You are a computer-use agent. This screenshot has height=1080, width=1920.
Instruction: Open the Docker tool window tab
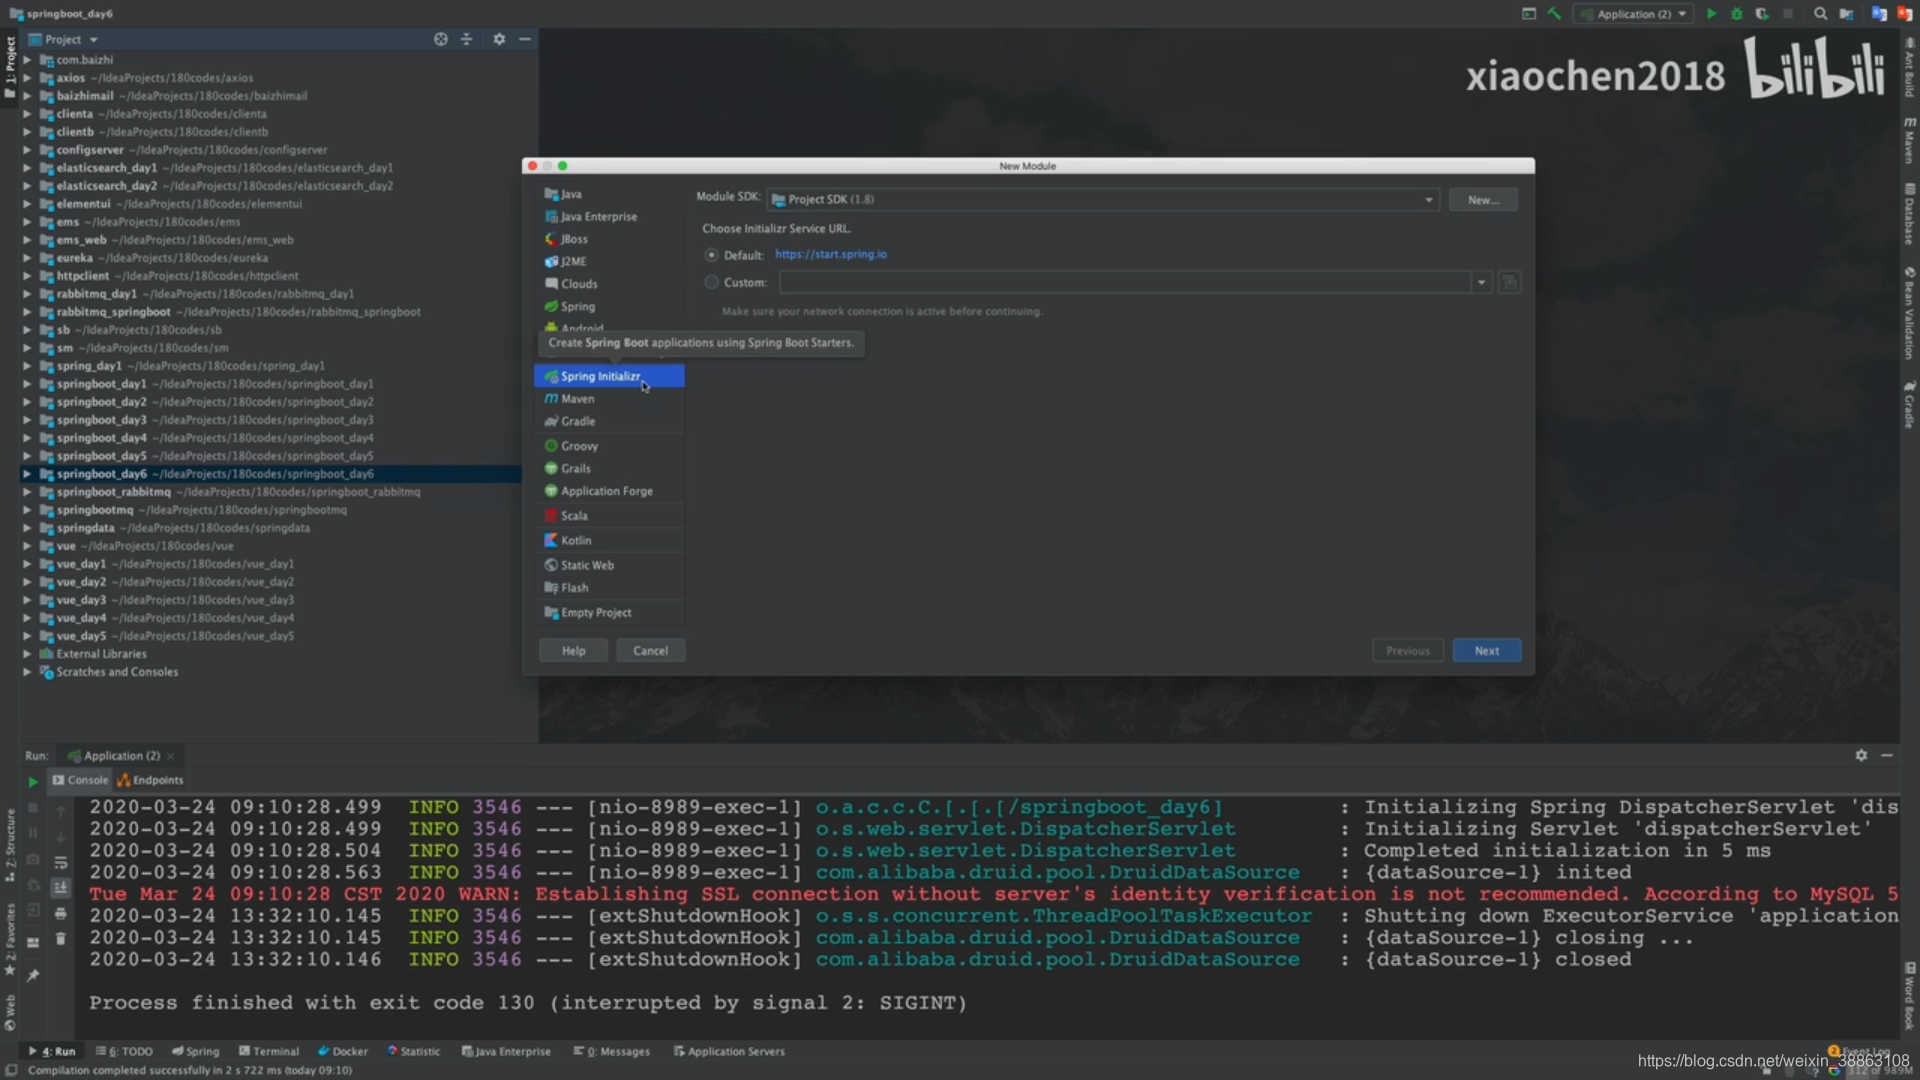coord(342,1051)
